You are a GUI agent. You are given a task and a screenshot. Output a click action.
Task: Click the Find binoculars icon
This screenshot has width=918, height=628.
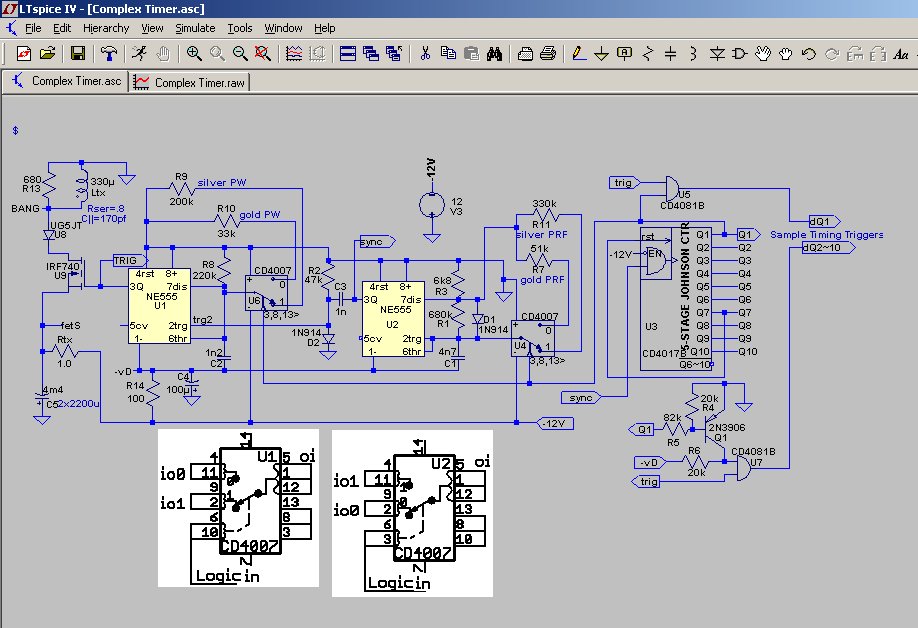(494, 54)
